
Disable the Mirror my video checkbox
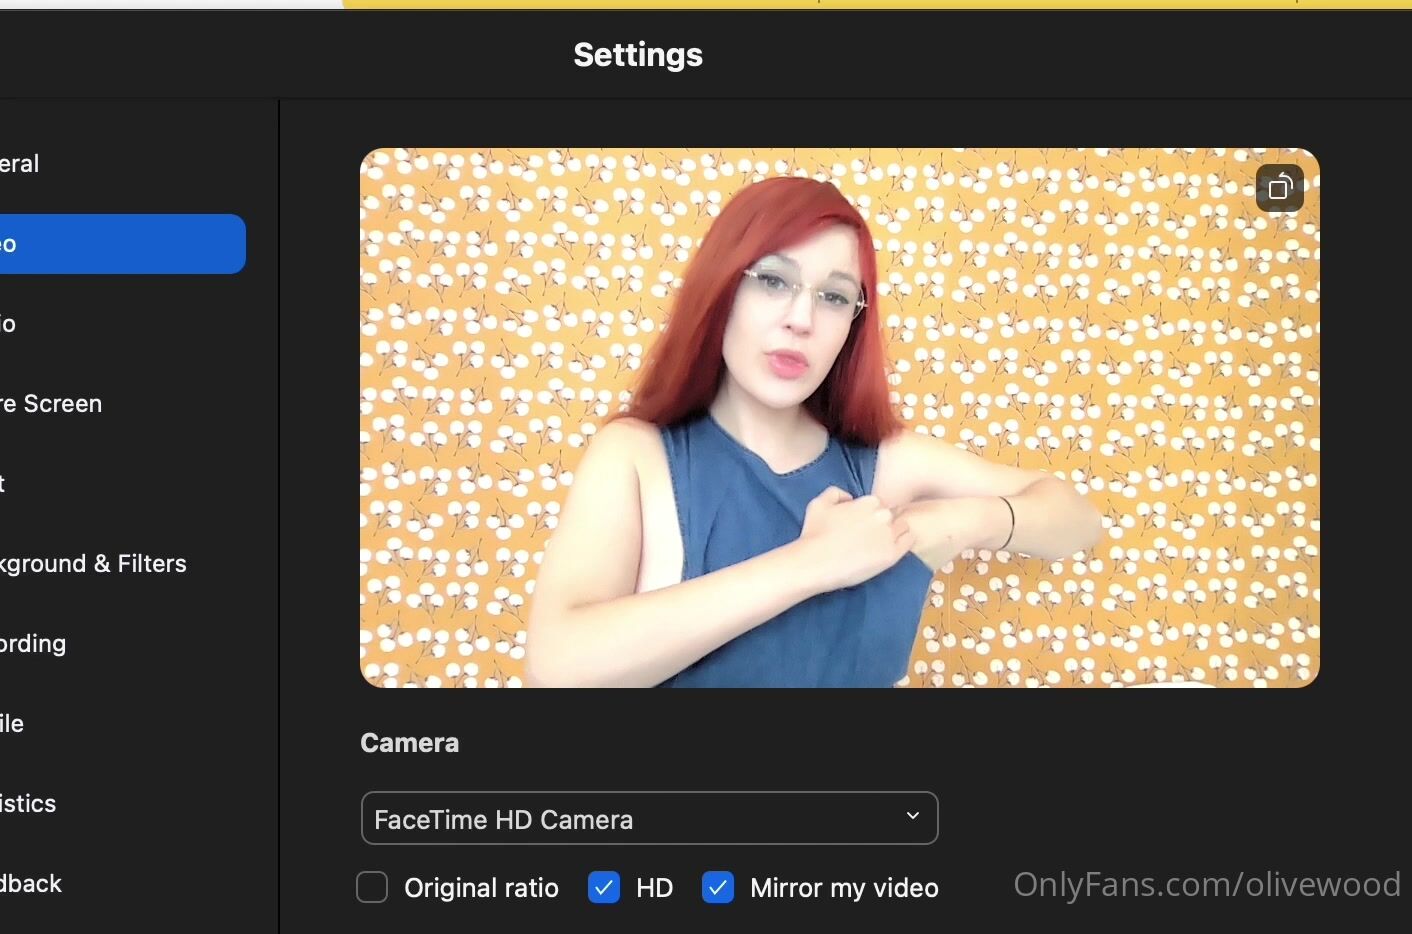tap(718, 887)
